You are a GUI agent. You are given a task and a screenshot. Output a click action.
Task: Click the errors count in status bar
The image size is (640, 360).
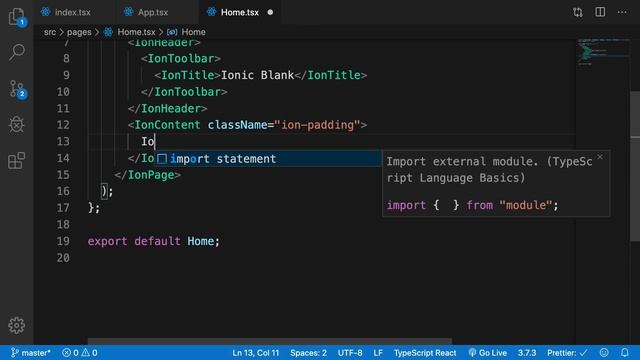click(x=70, y=353)
